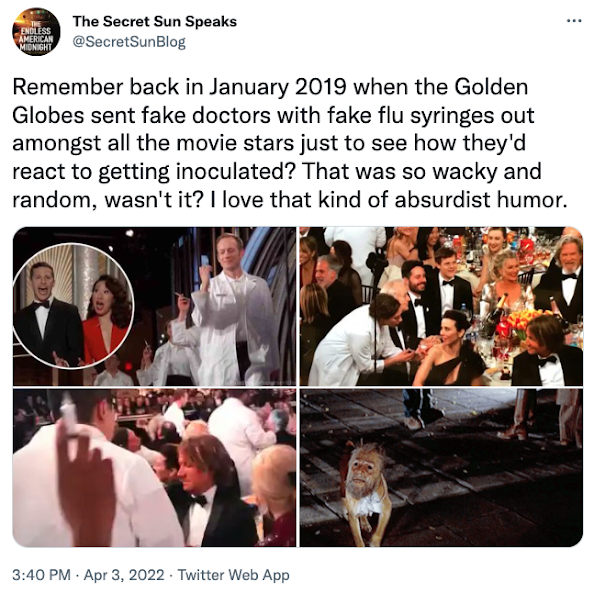Open the @SecretSunBlog handle link
Image resolution: width=594 pixels, height=593 pixels.
pyautogui.click(x=129, y=42)
